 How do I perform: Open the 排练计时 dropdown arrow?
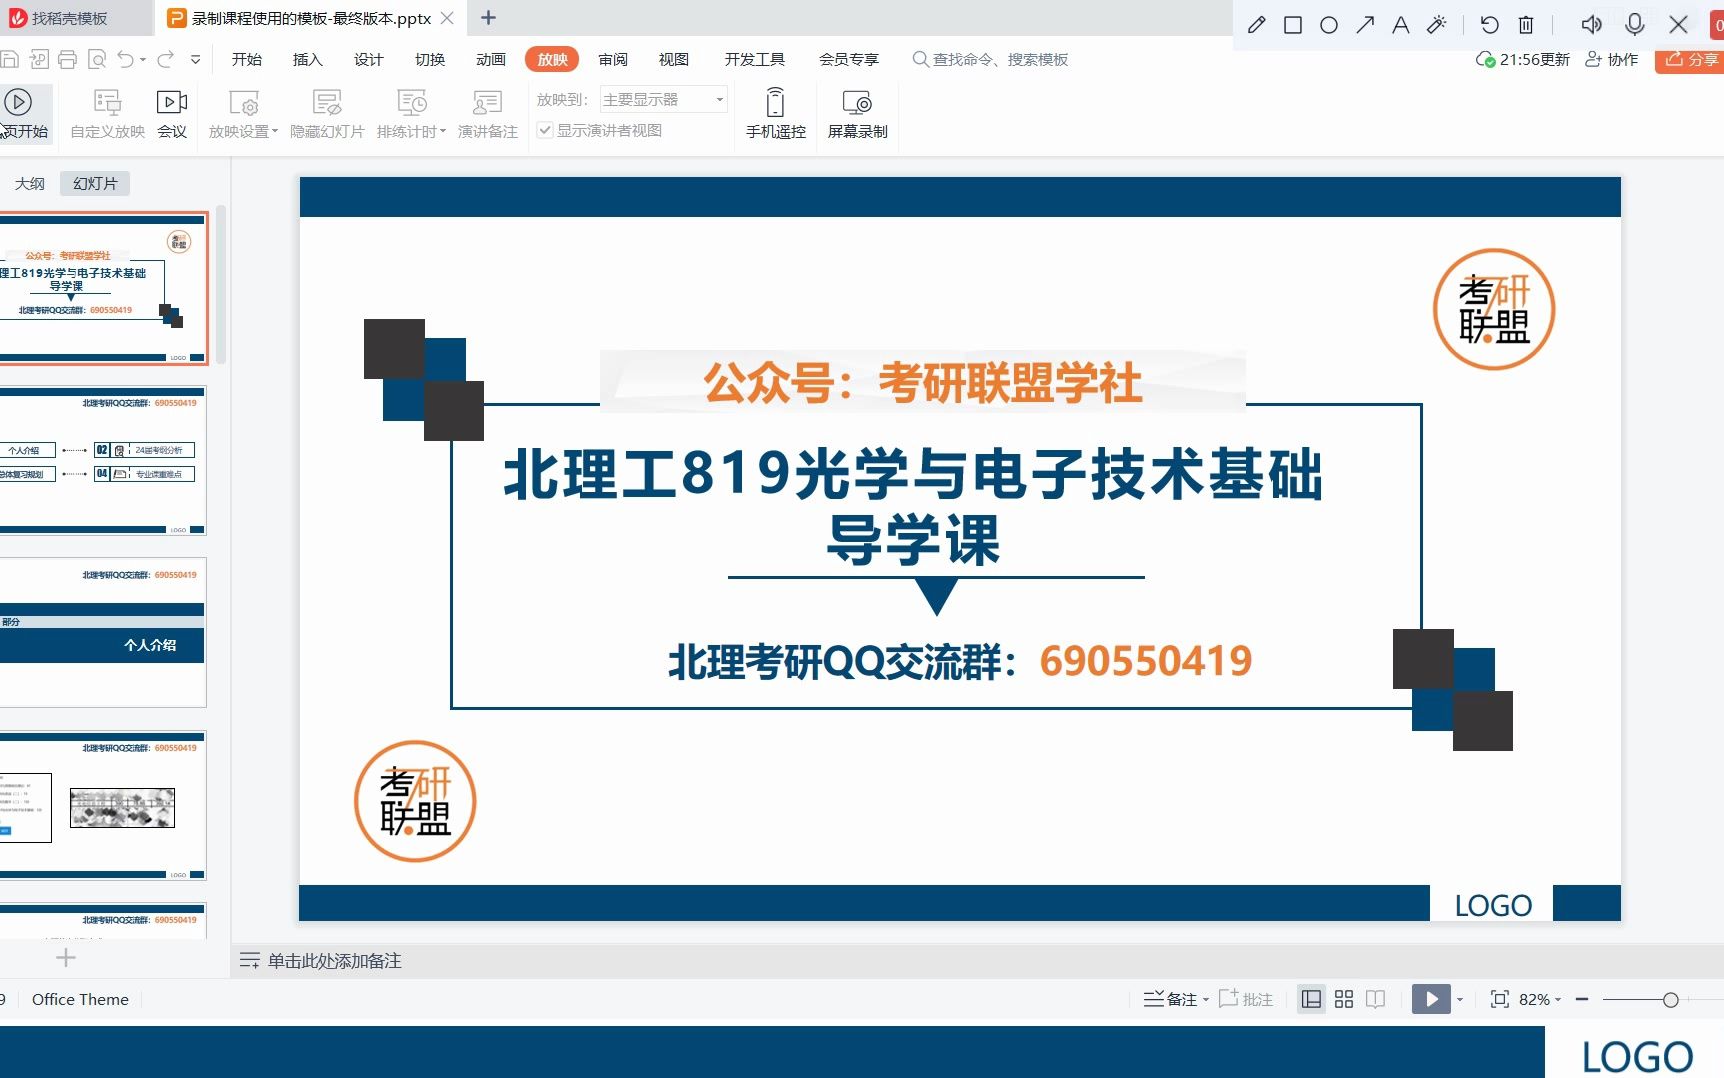point(443,131)
